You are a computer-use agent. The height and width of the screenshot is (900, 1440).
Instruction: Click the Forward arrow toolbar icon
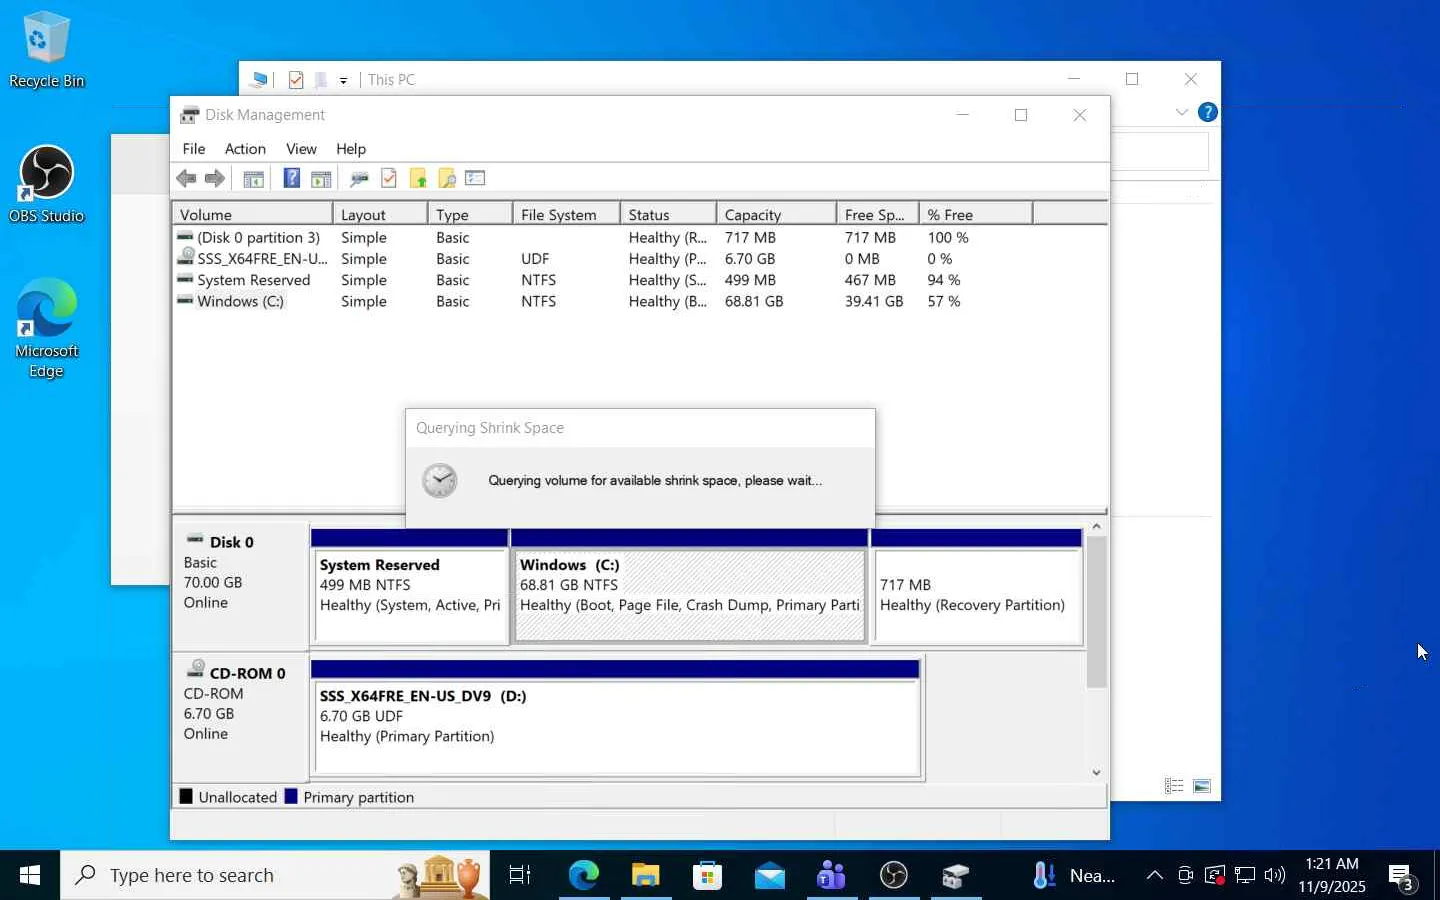point(215,178)
